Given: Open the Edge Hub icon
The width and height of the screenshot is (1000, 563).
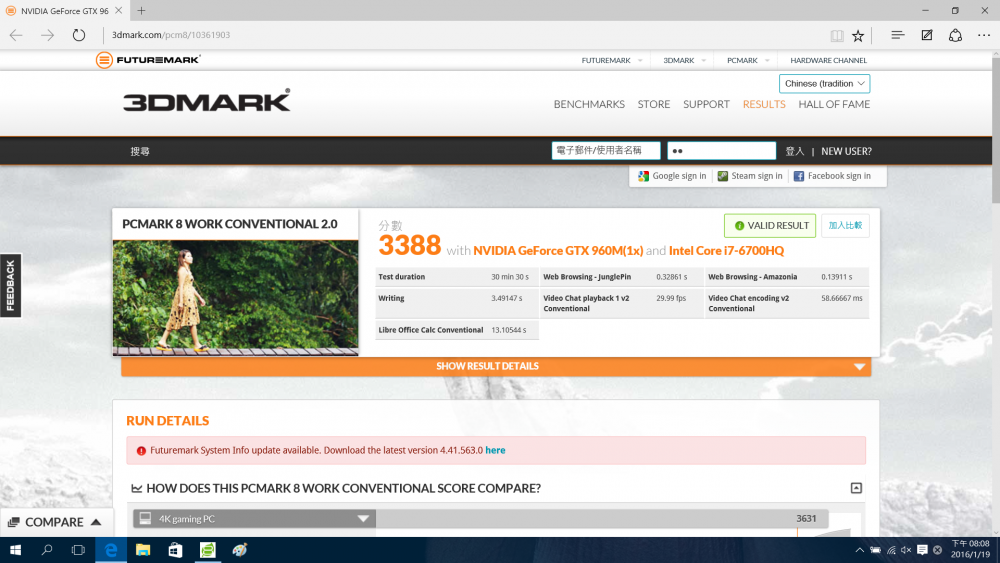Looking at the screenshot, I should click(x=897, y=35).
